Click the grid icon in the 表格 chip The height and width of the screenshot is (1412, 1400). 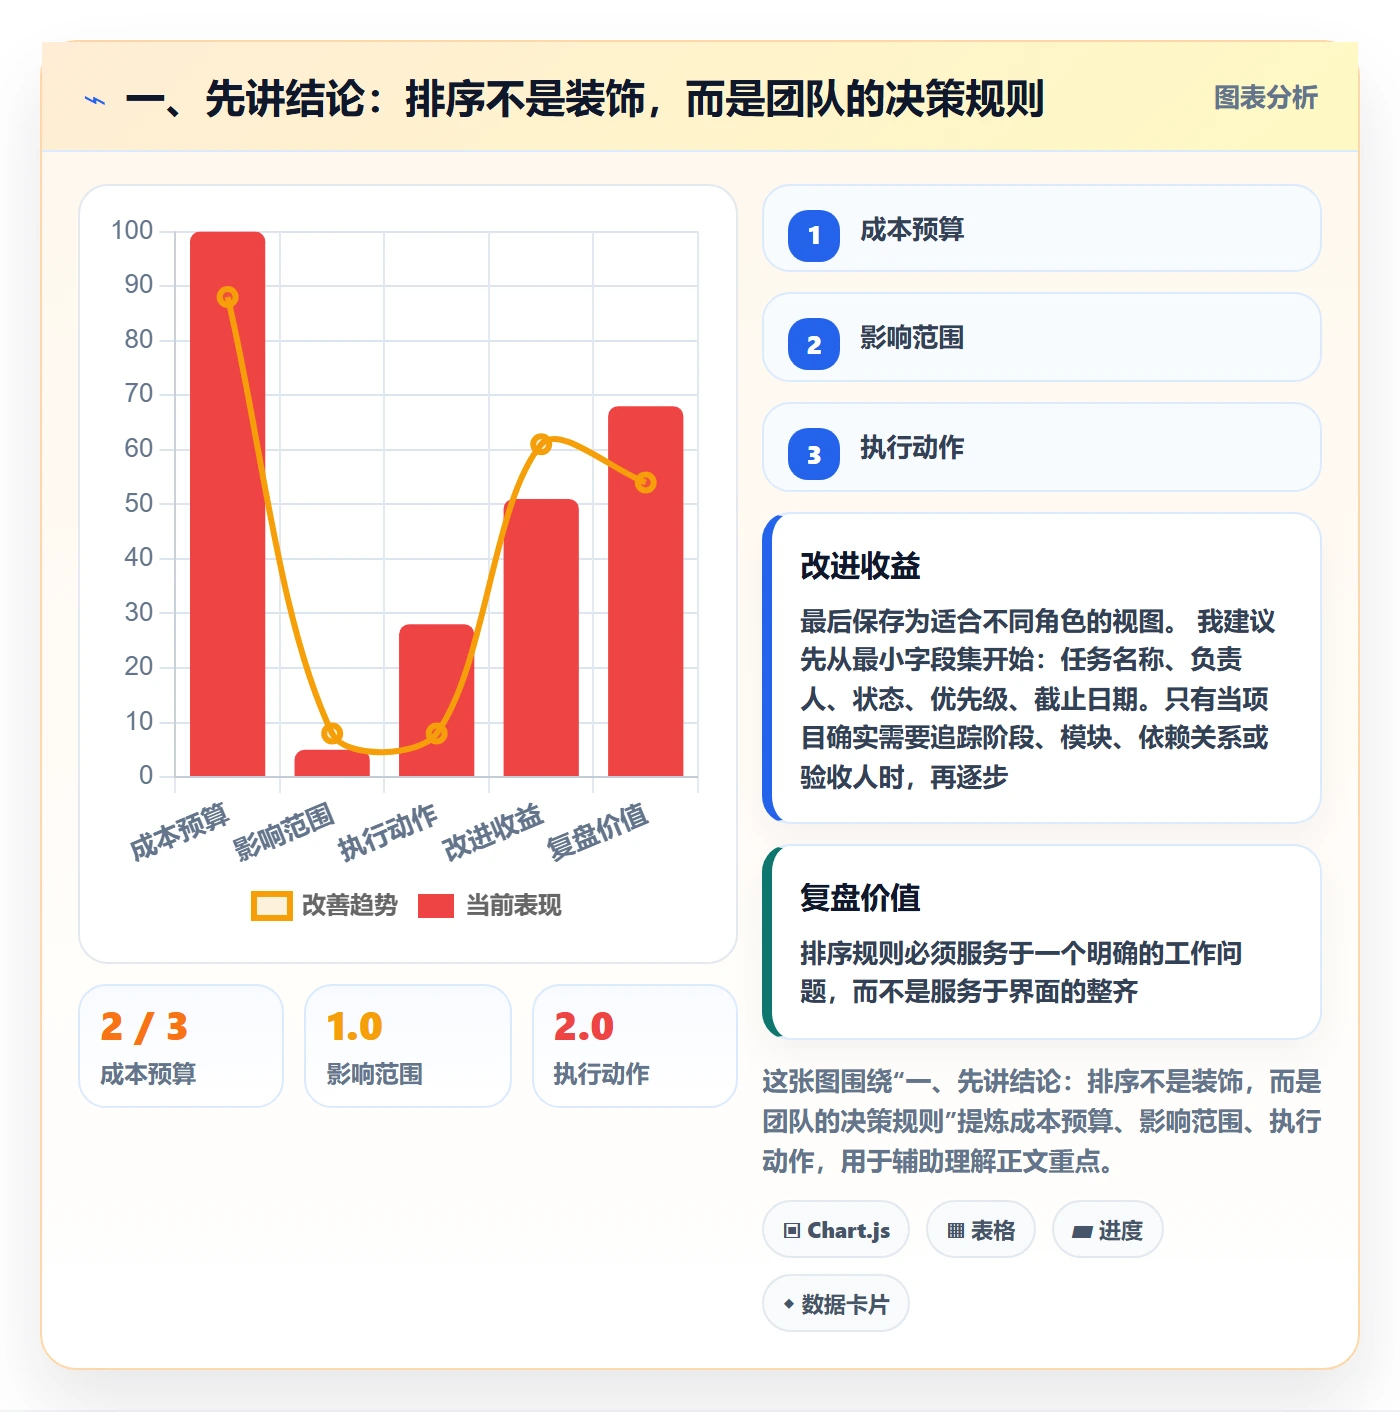click(x=956, y=1231)
